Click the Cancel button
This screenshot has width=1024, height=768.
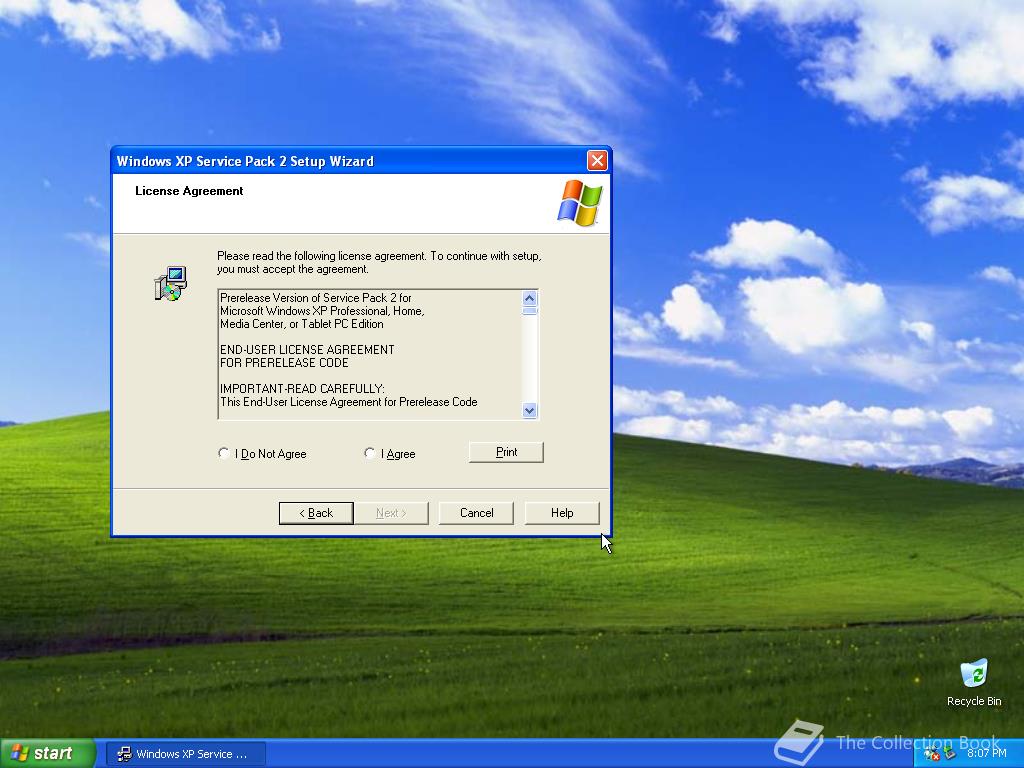(x=476, y=513)
